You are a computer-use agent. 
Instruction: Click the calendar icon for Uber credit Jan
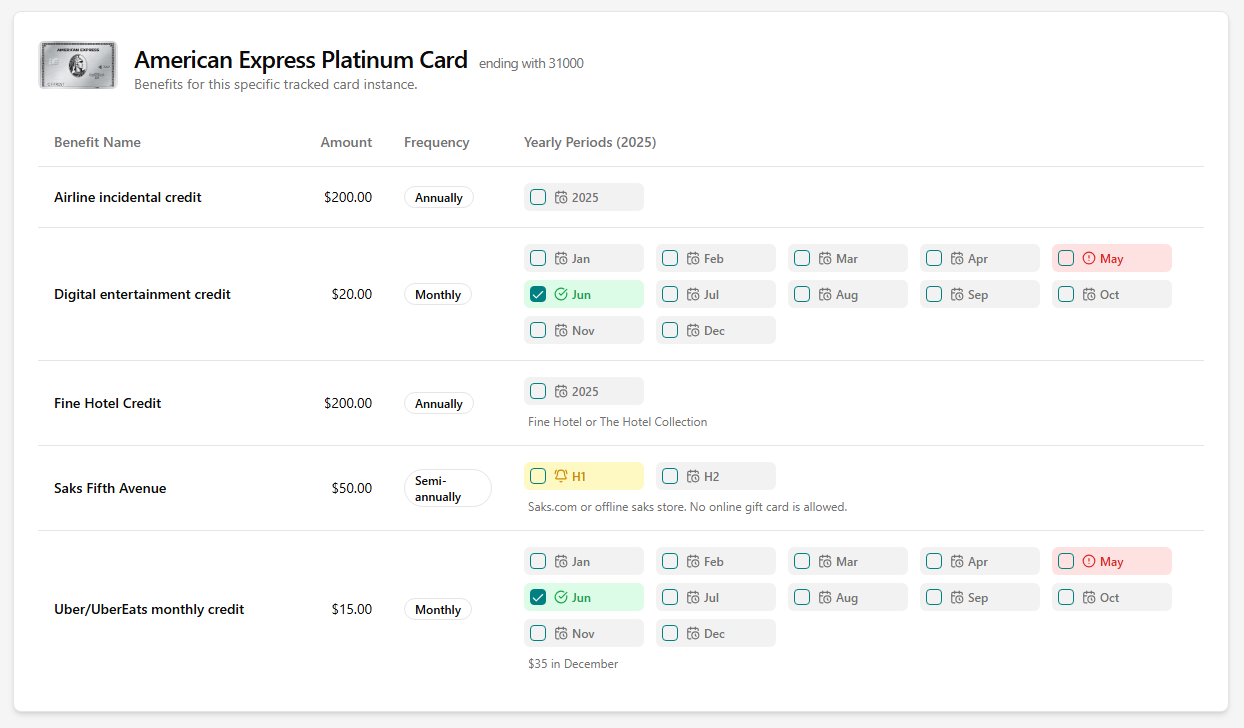(561, 561)
